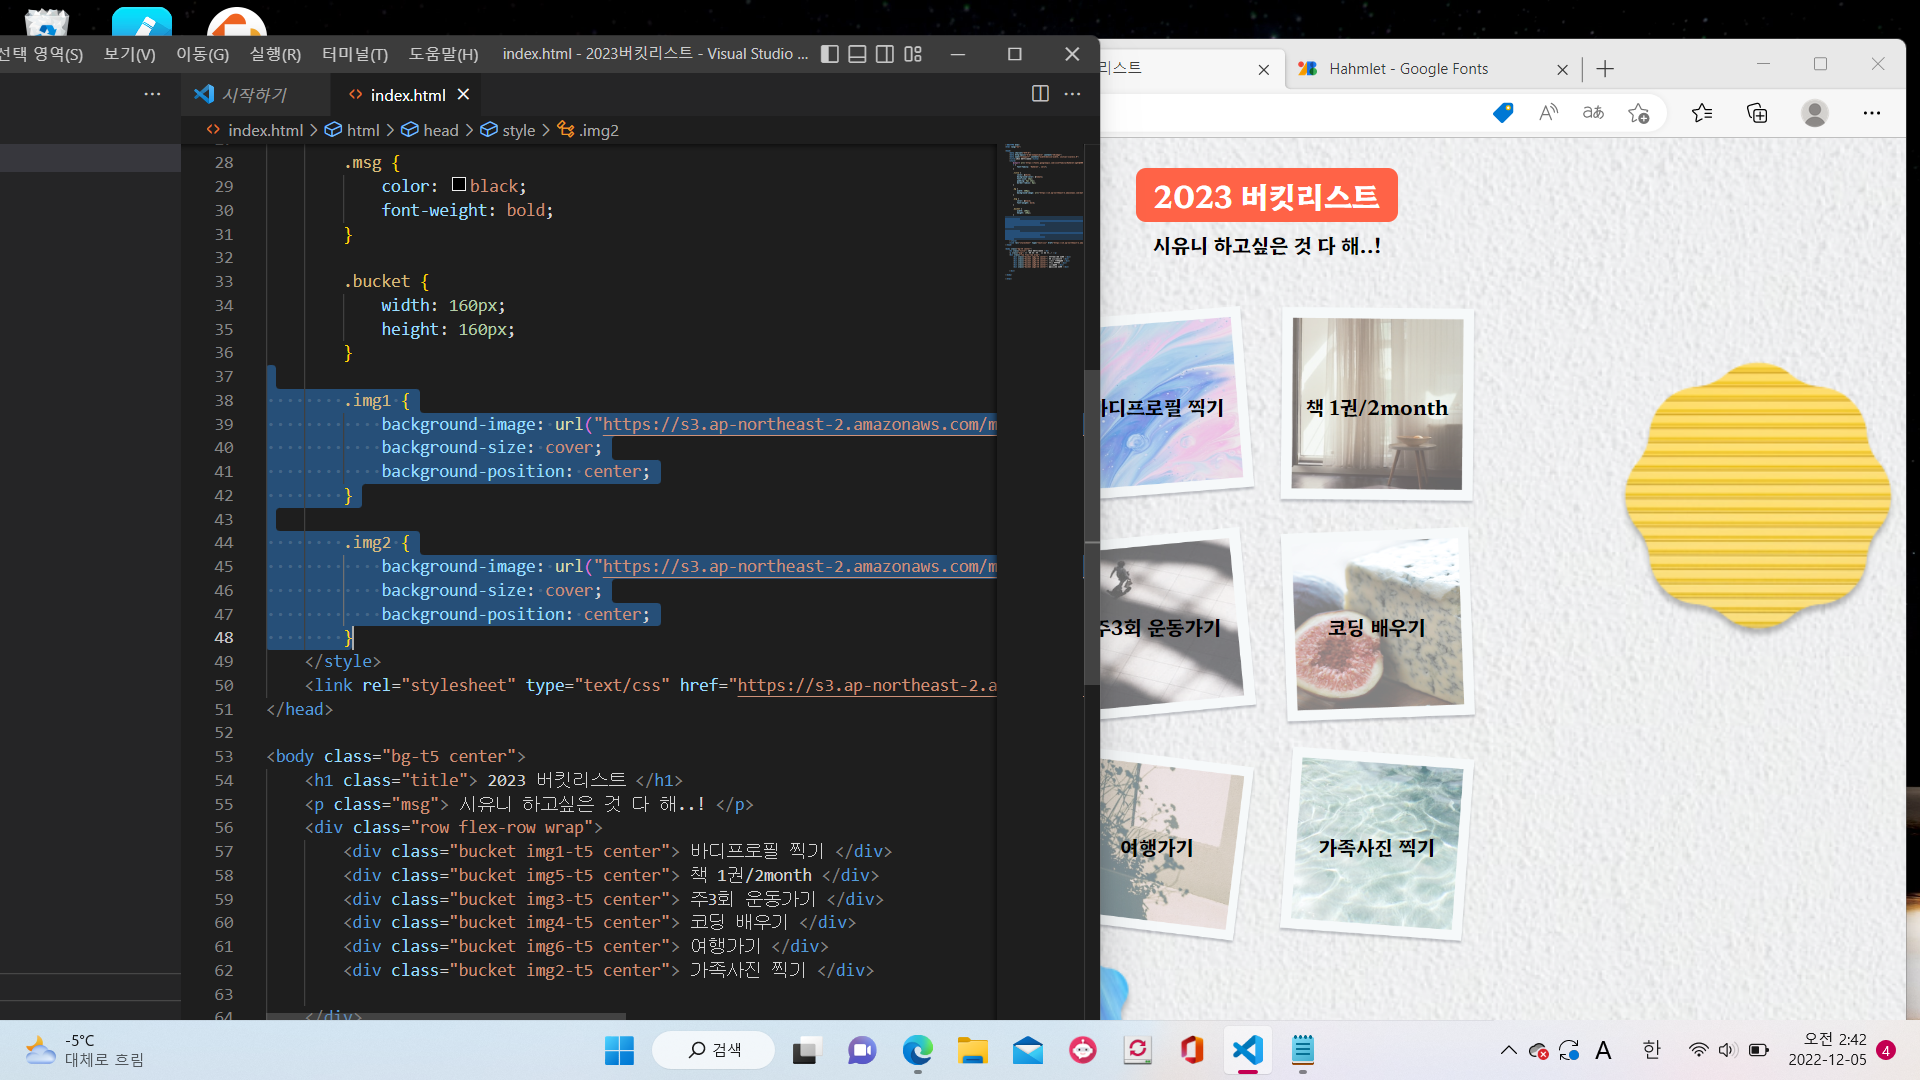Open the editor's more actions ellipsis menu
Image resolution: width=1920 pixels, height=1080 pixels.
click(1072, 94)
